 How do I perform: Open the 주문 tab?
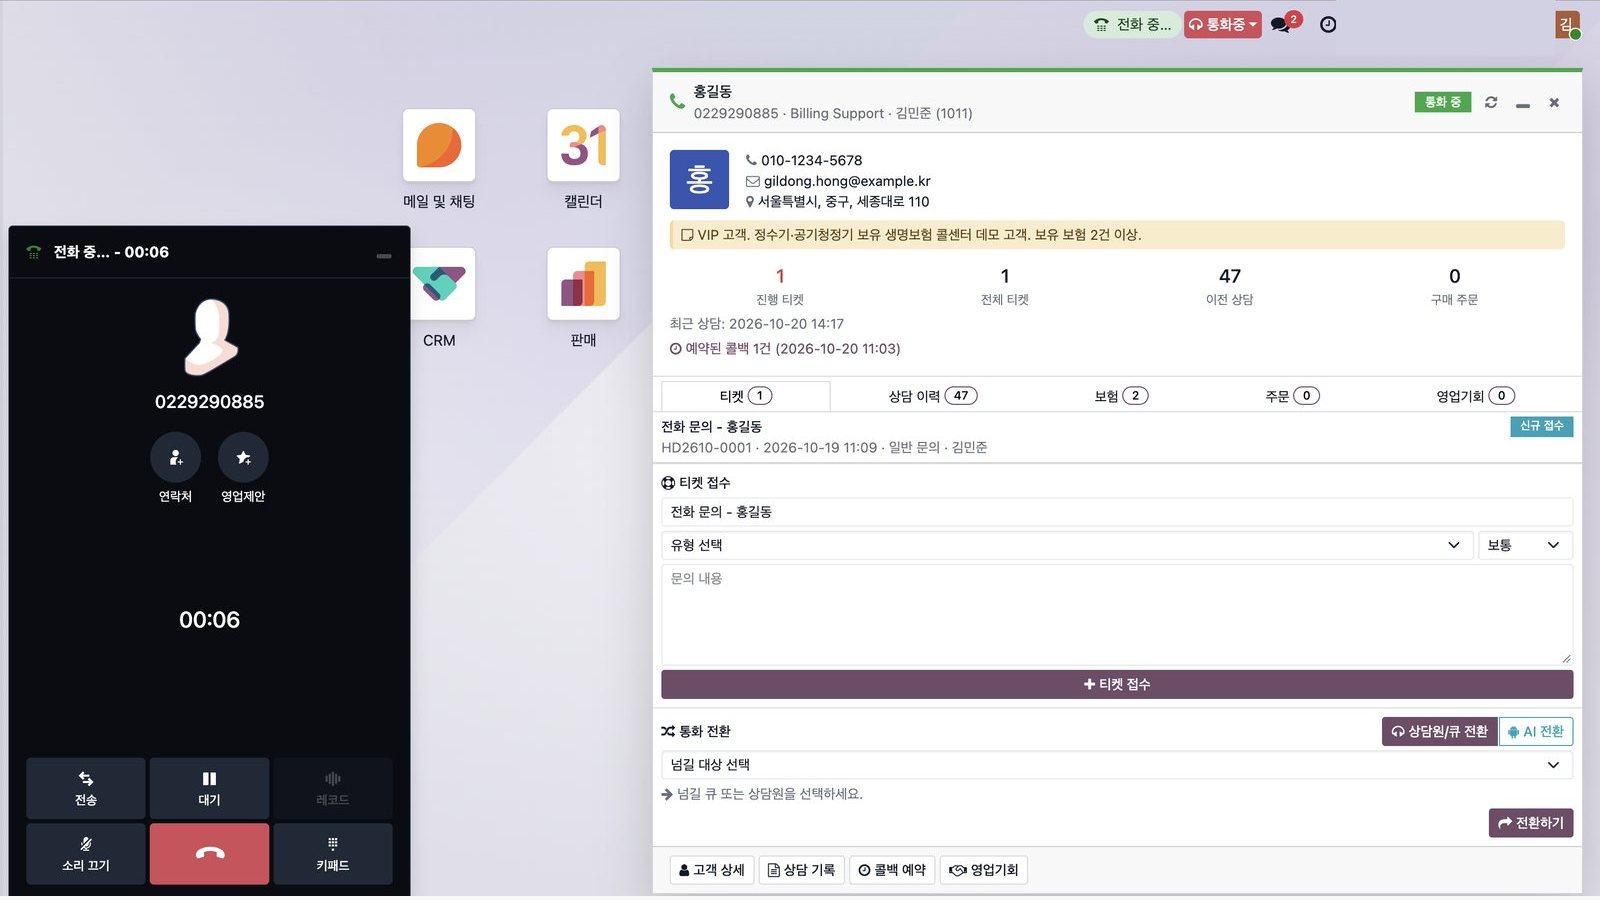point(1292,396)
